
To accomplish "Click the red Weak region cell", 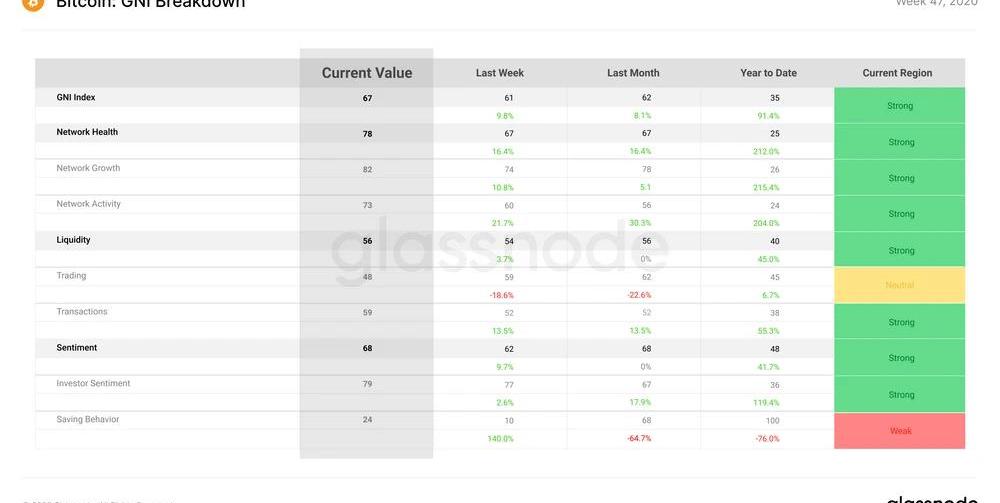I will click(x=899, y=431).
